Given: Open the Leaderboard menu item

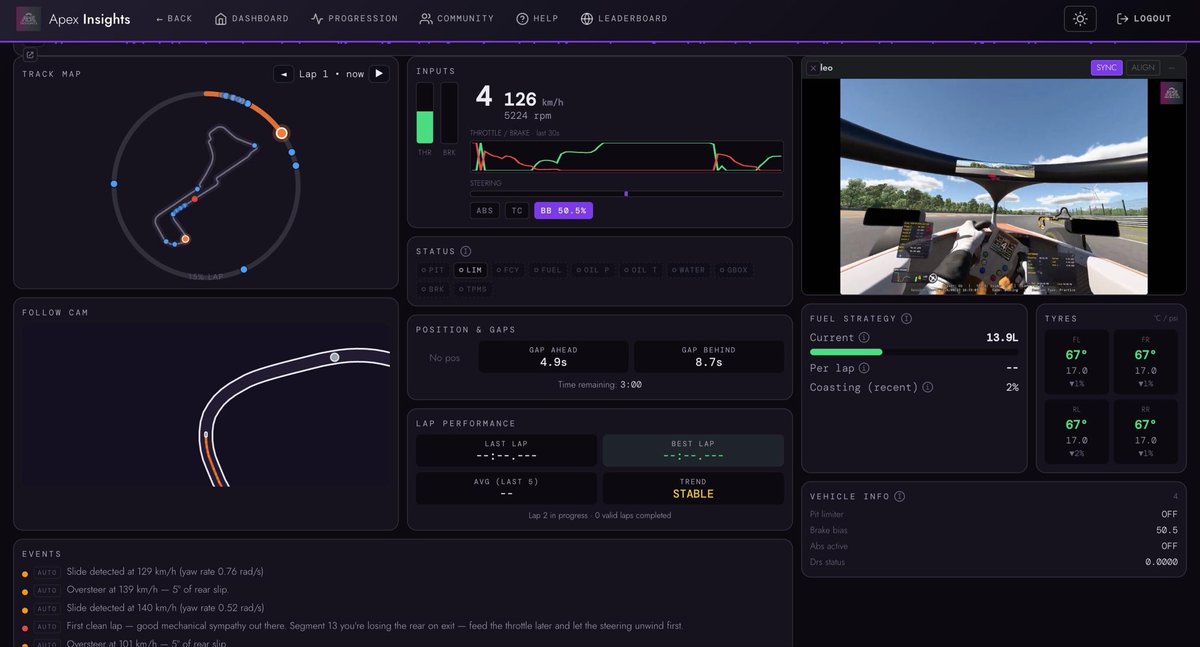Looking at the screenshot, I should coord(623,19).
